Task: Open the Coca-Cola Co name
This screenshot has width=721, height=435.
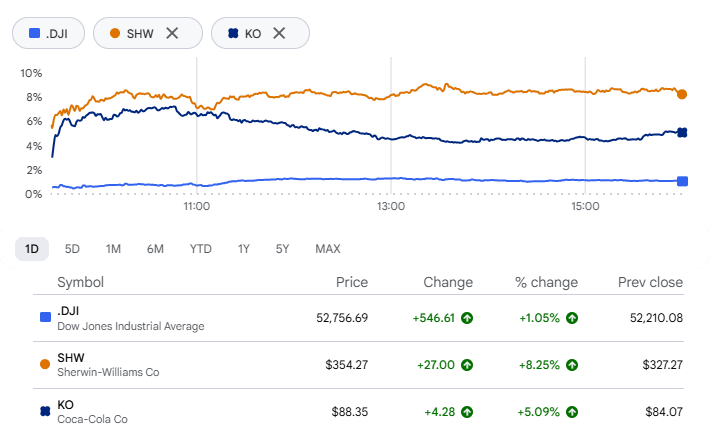Action: click(x=92, y=419)
